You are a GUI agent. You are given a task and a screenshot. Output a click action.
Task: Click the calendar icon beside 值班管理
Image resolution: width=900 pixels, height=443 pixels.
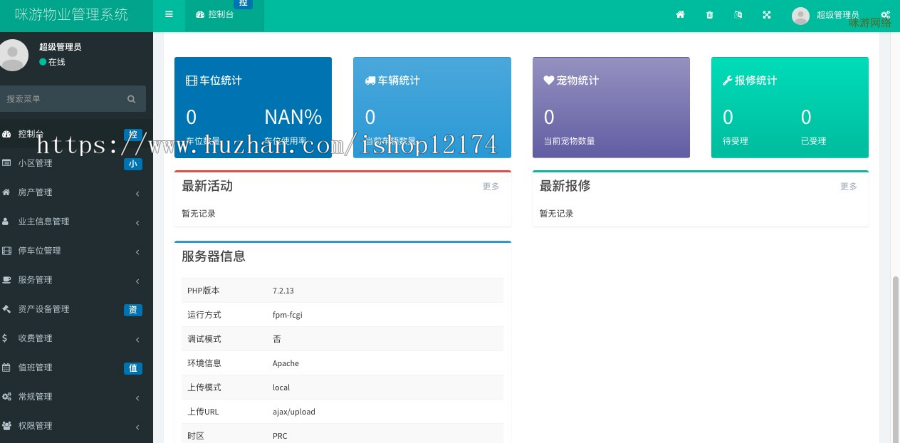click(6, 368)
